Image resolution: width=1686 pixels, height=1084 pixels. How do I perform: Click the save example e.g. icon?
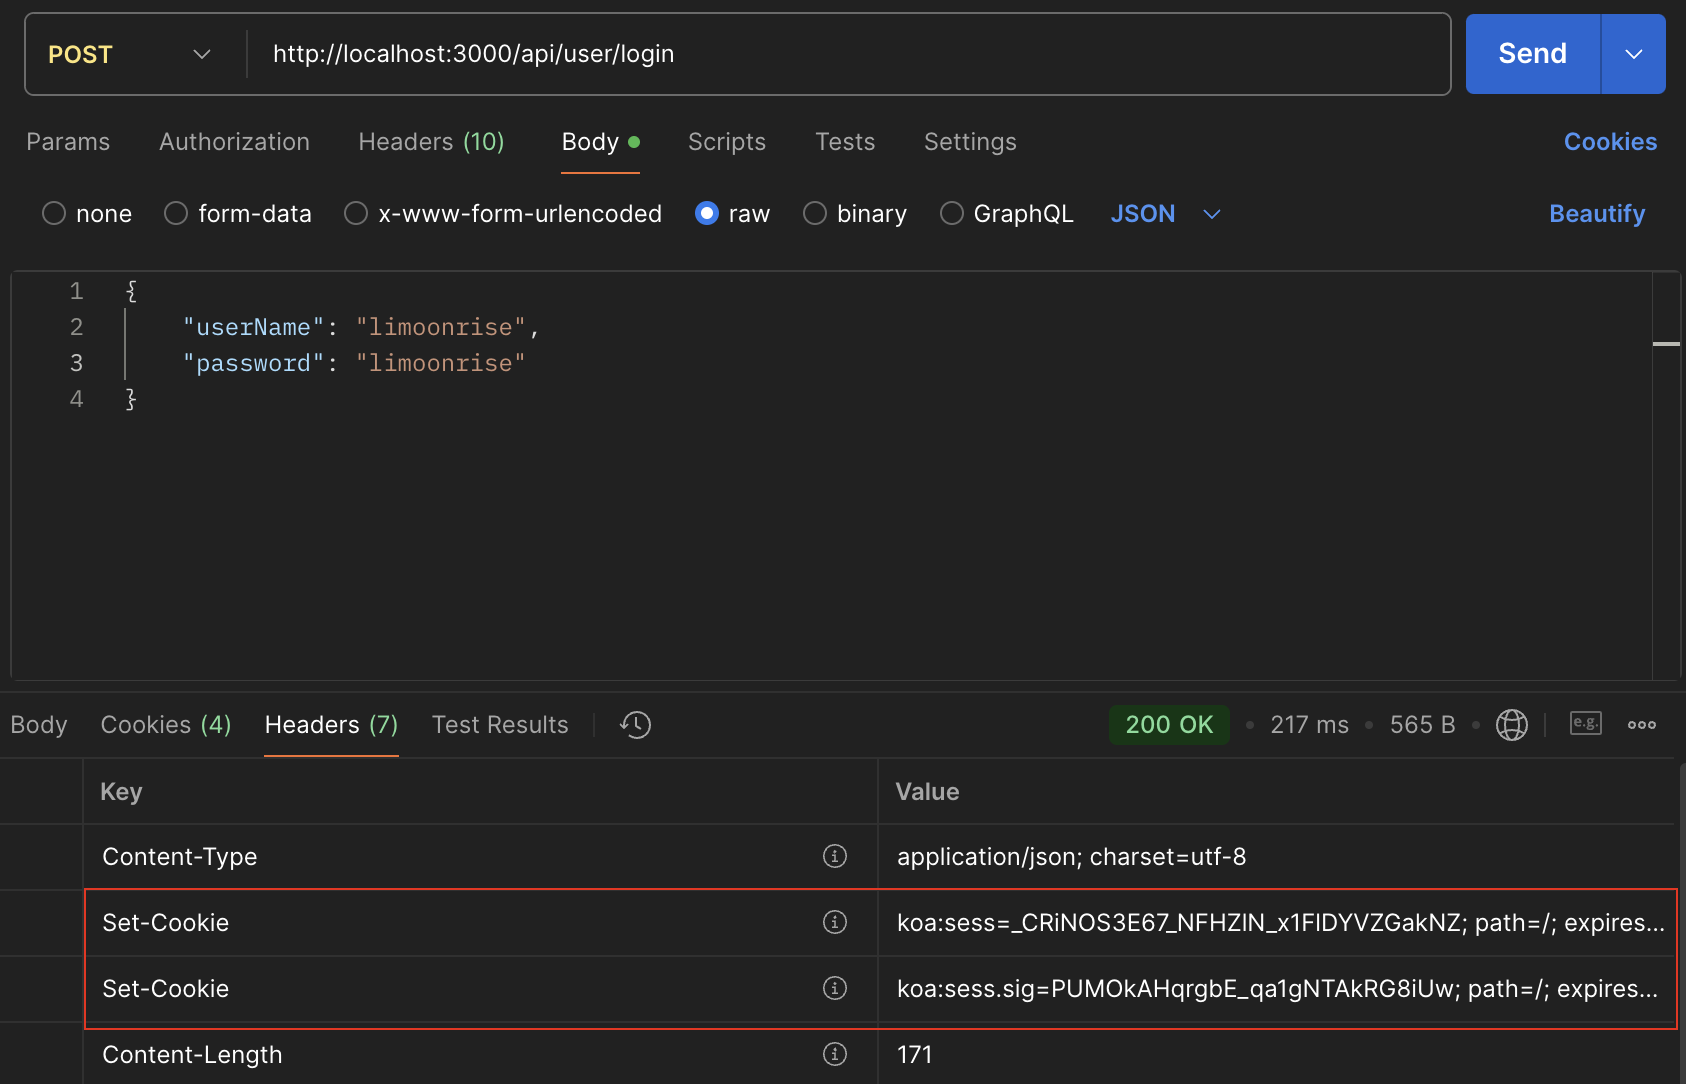[1585, 723]
